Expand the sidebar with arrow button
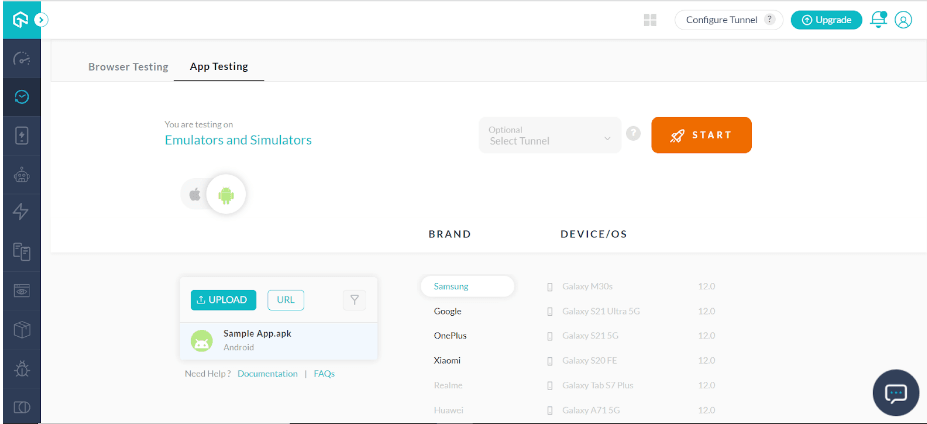 click(x=40, y=19)
